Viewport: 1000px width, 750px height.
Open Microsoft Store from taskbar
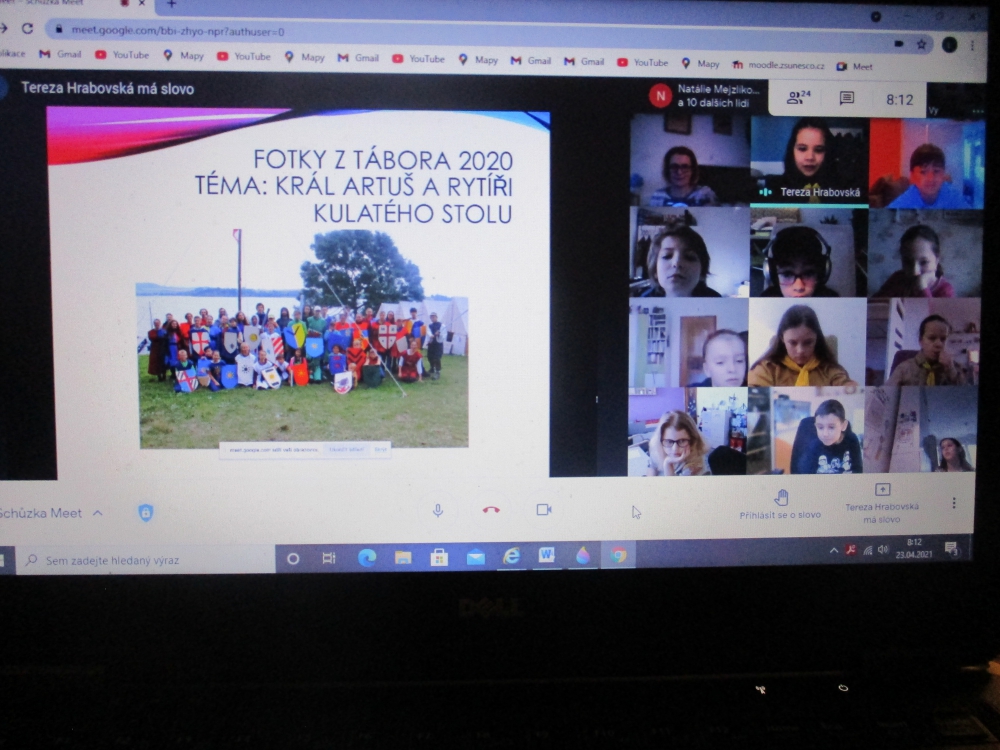point(439,558)
